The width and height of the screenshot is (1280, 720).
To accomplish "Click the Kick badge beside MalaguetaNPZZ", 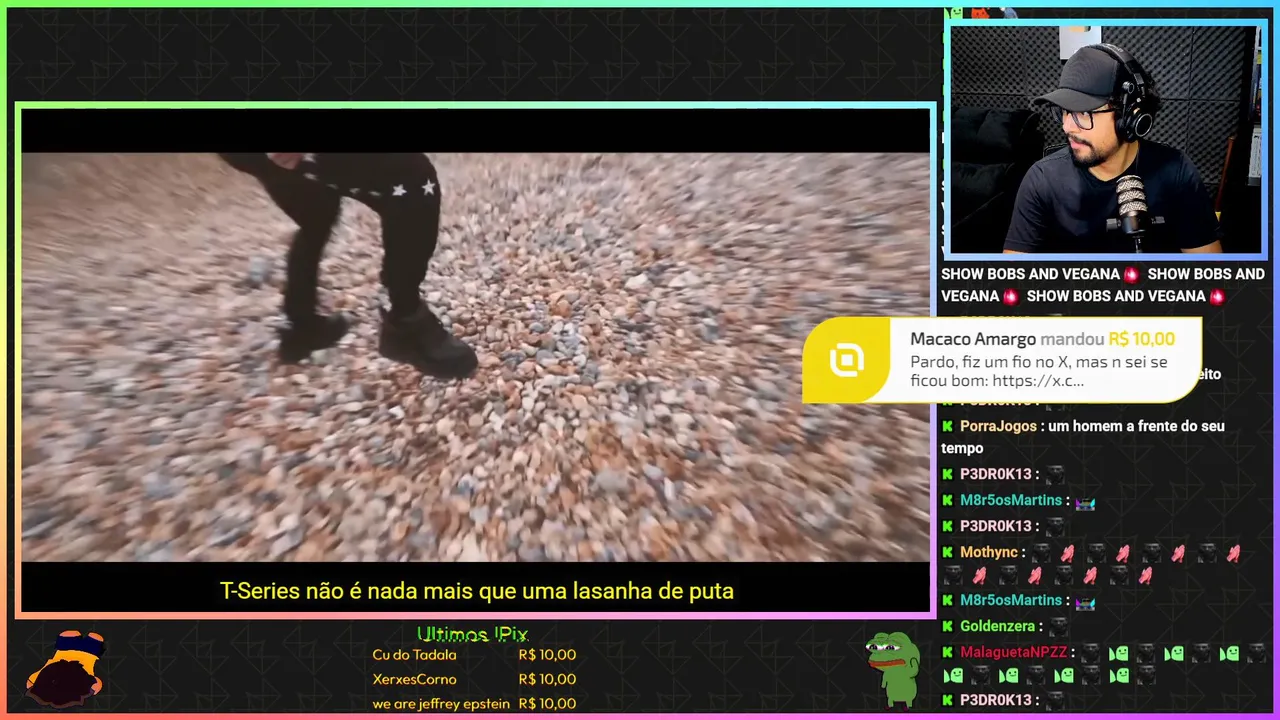I will coord(947,652).
